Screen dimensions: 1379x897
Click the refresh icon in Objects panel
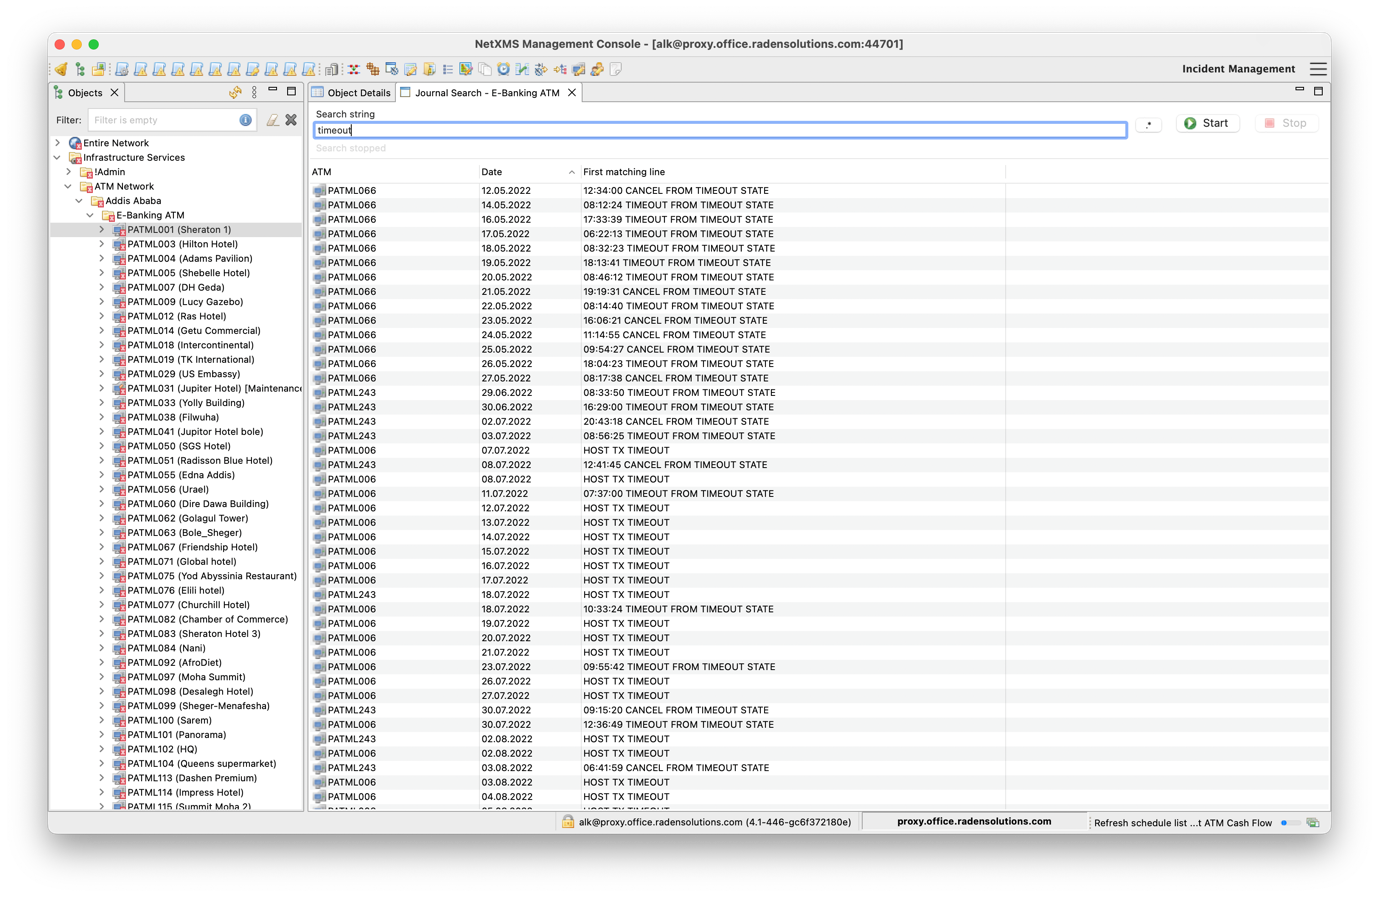235,92
